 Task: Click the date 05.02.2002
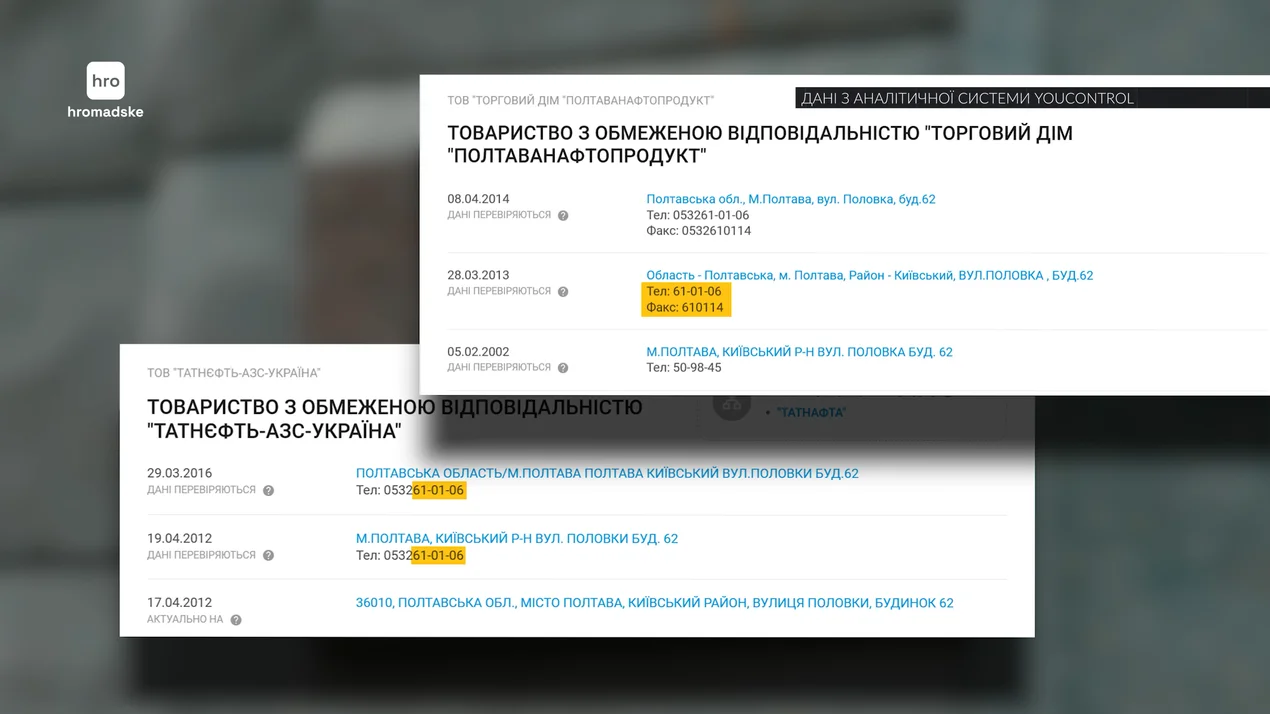[x=479, y=352]
